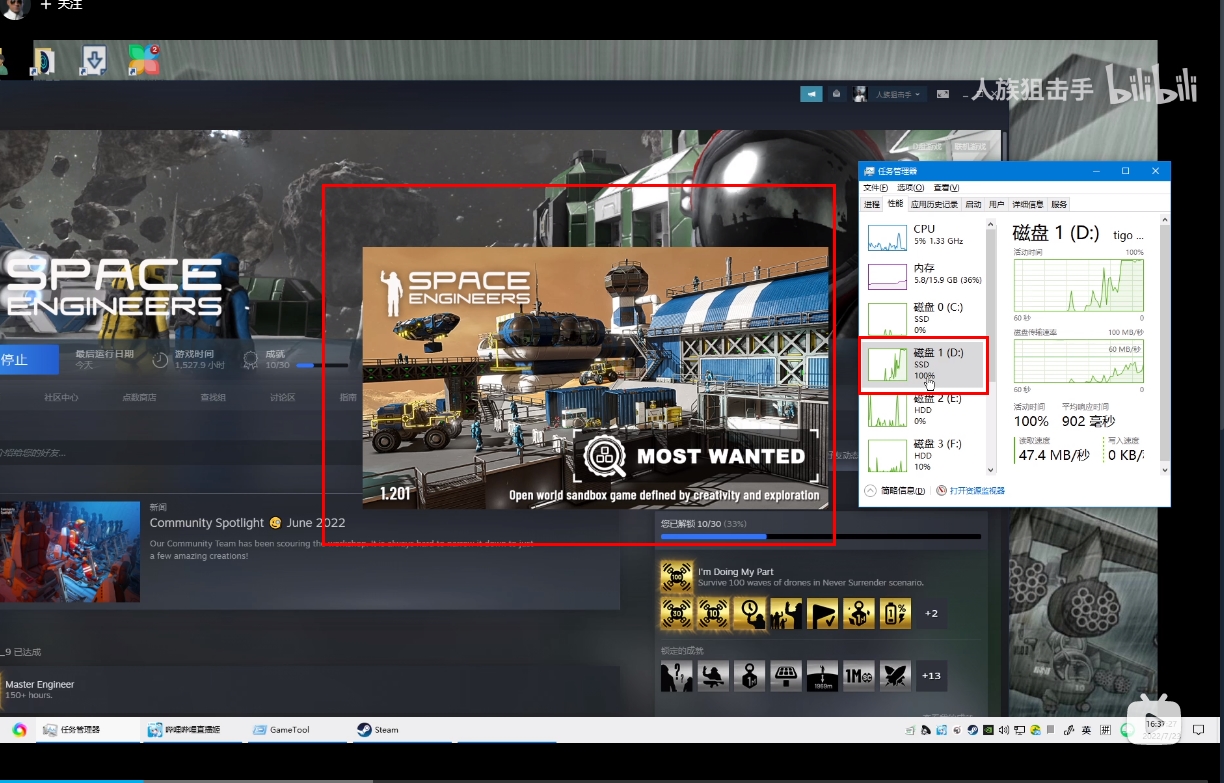
Task: Show the +13 more locked achievements
Action: click(930, 676)
